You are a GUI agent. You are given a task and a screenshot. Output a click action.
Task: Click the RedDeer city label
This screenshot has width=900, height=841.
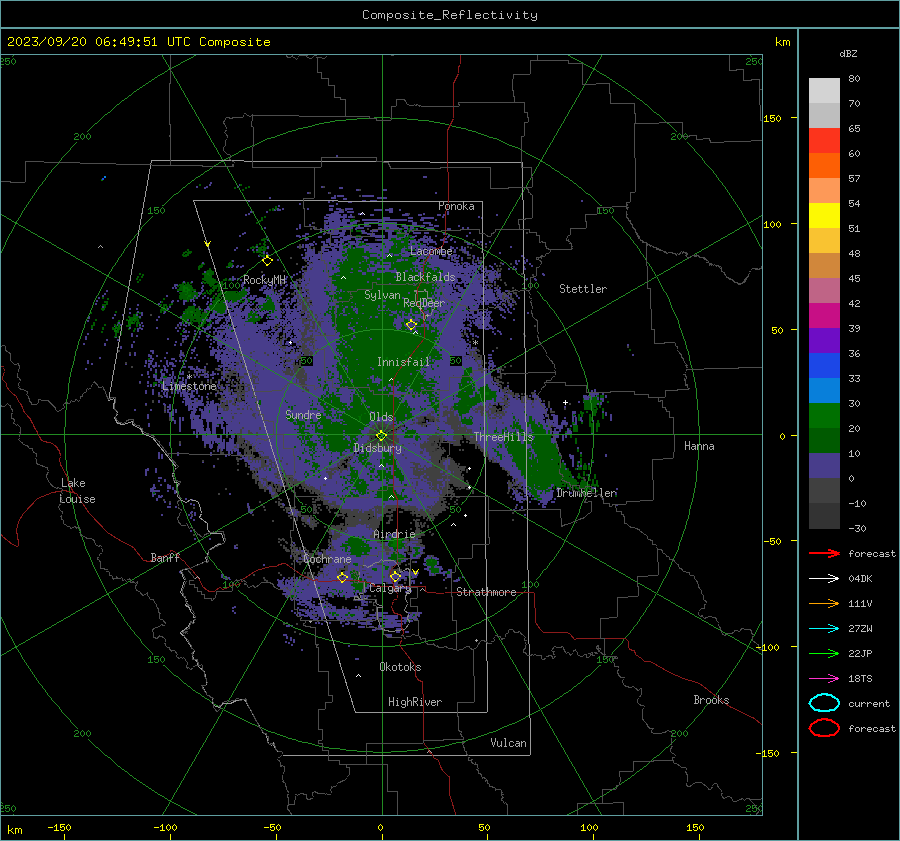tap(424, 303)
